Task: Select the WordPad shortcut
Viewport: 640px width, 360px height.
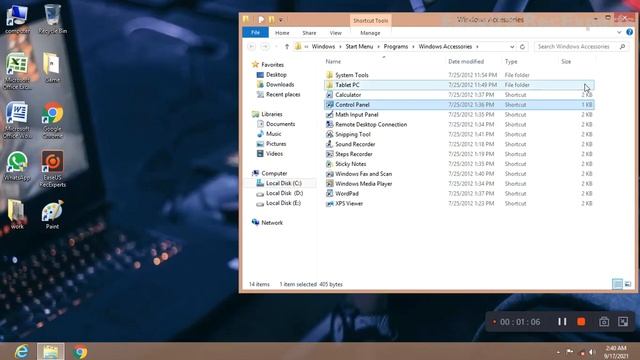Action: click(x=459, y=193)
